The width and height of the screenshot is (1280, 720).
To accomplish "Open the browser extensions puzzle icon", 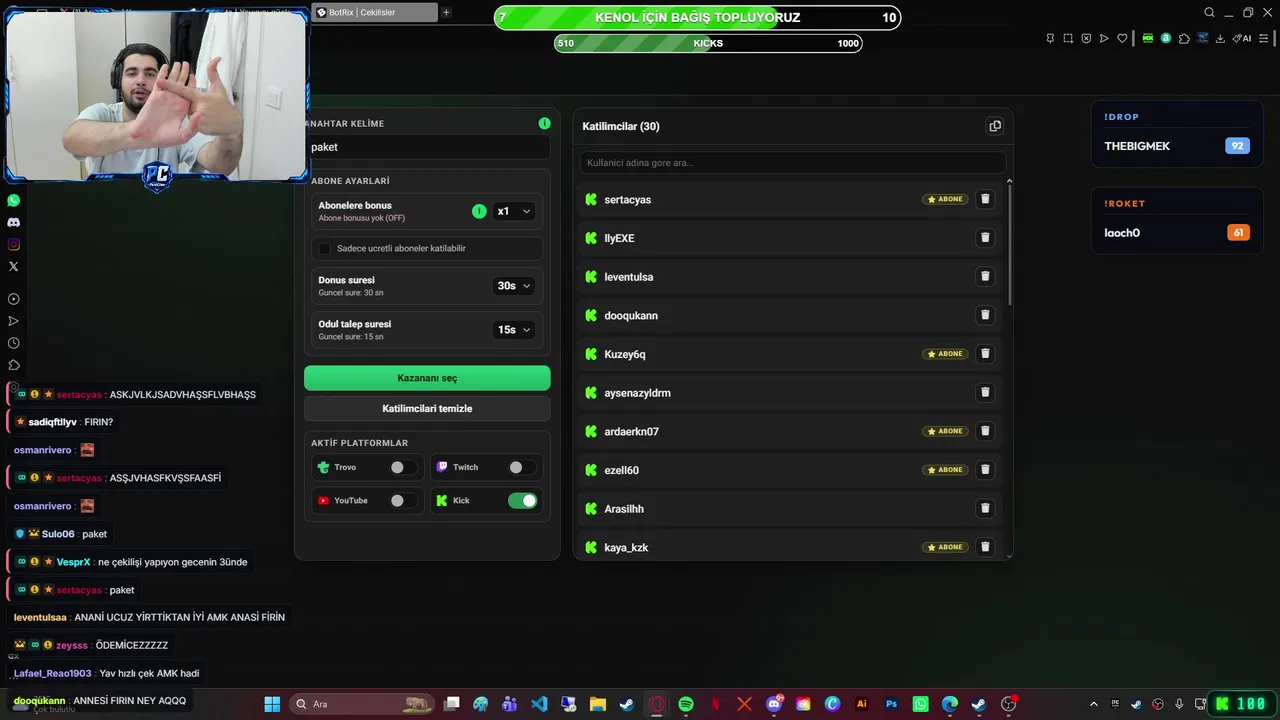I will pyautogui.click(x=1184, y=38).
